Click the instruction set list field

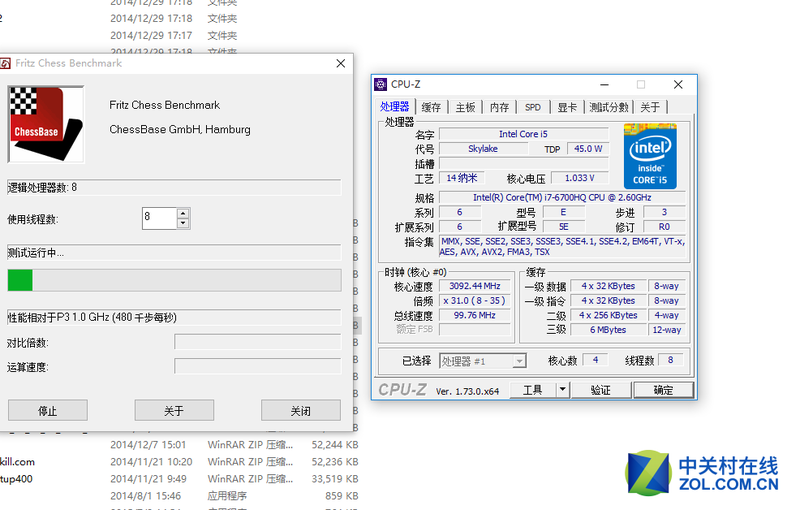pos(562,246)
